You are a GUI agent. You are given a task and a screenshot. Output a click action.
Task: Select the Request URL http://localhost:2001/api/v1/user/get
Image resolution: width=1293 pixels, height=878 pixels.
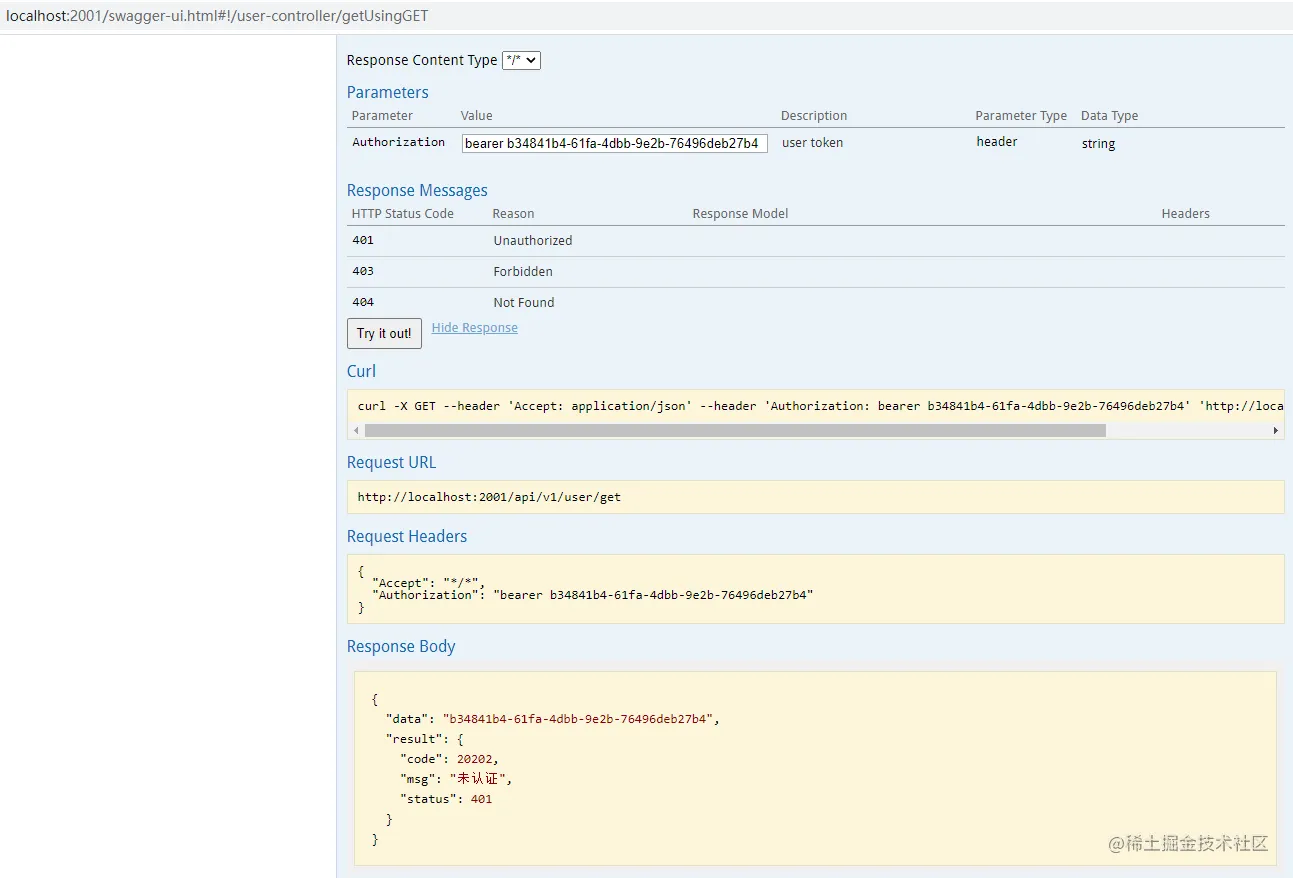(489, 497)
